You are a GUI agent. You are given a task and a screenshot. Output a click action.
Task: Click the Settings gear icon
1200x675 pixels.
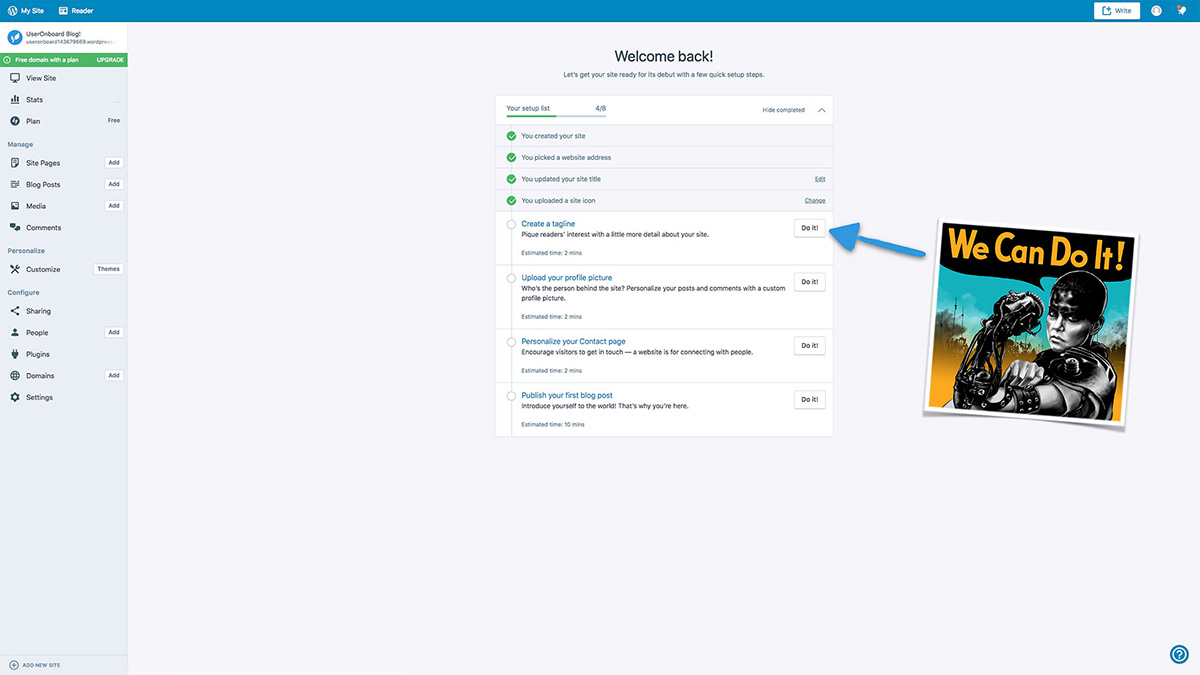pyautogui.click(x=15, y=397)
